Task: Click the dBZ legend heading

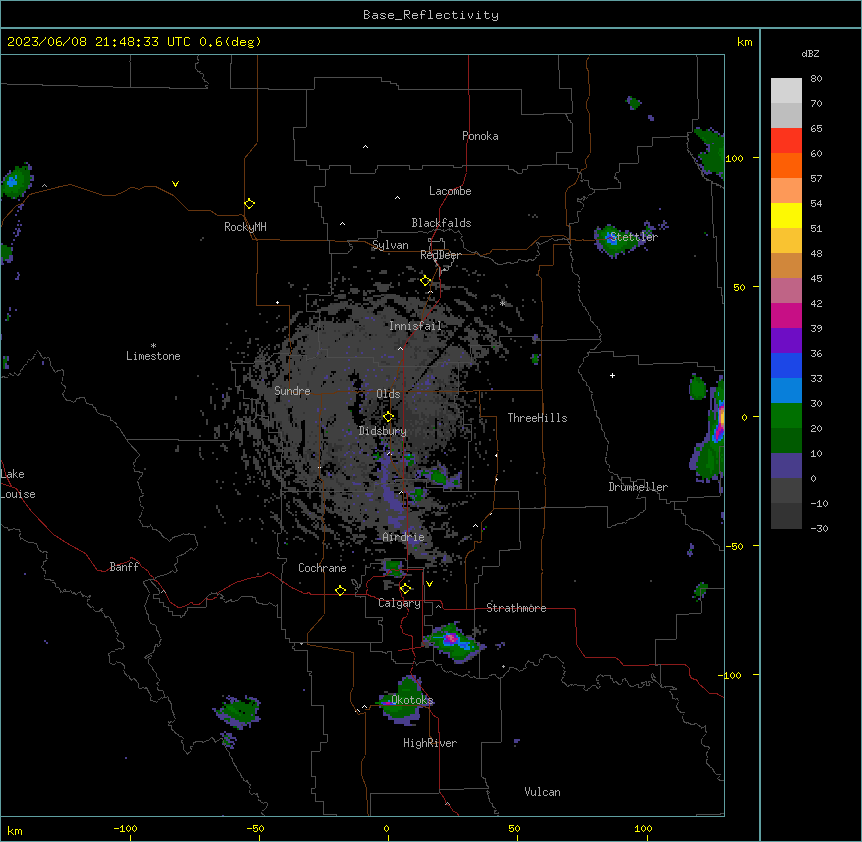Action: click(x=810, y=54)
